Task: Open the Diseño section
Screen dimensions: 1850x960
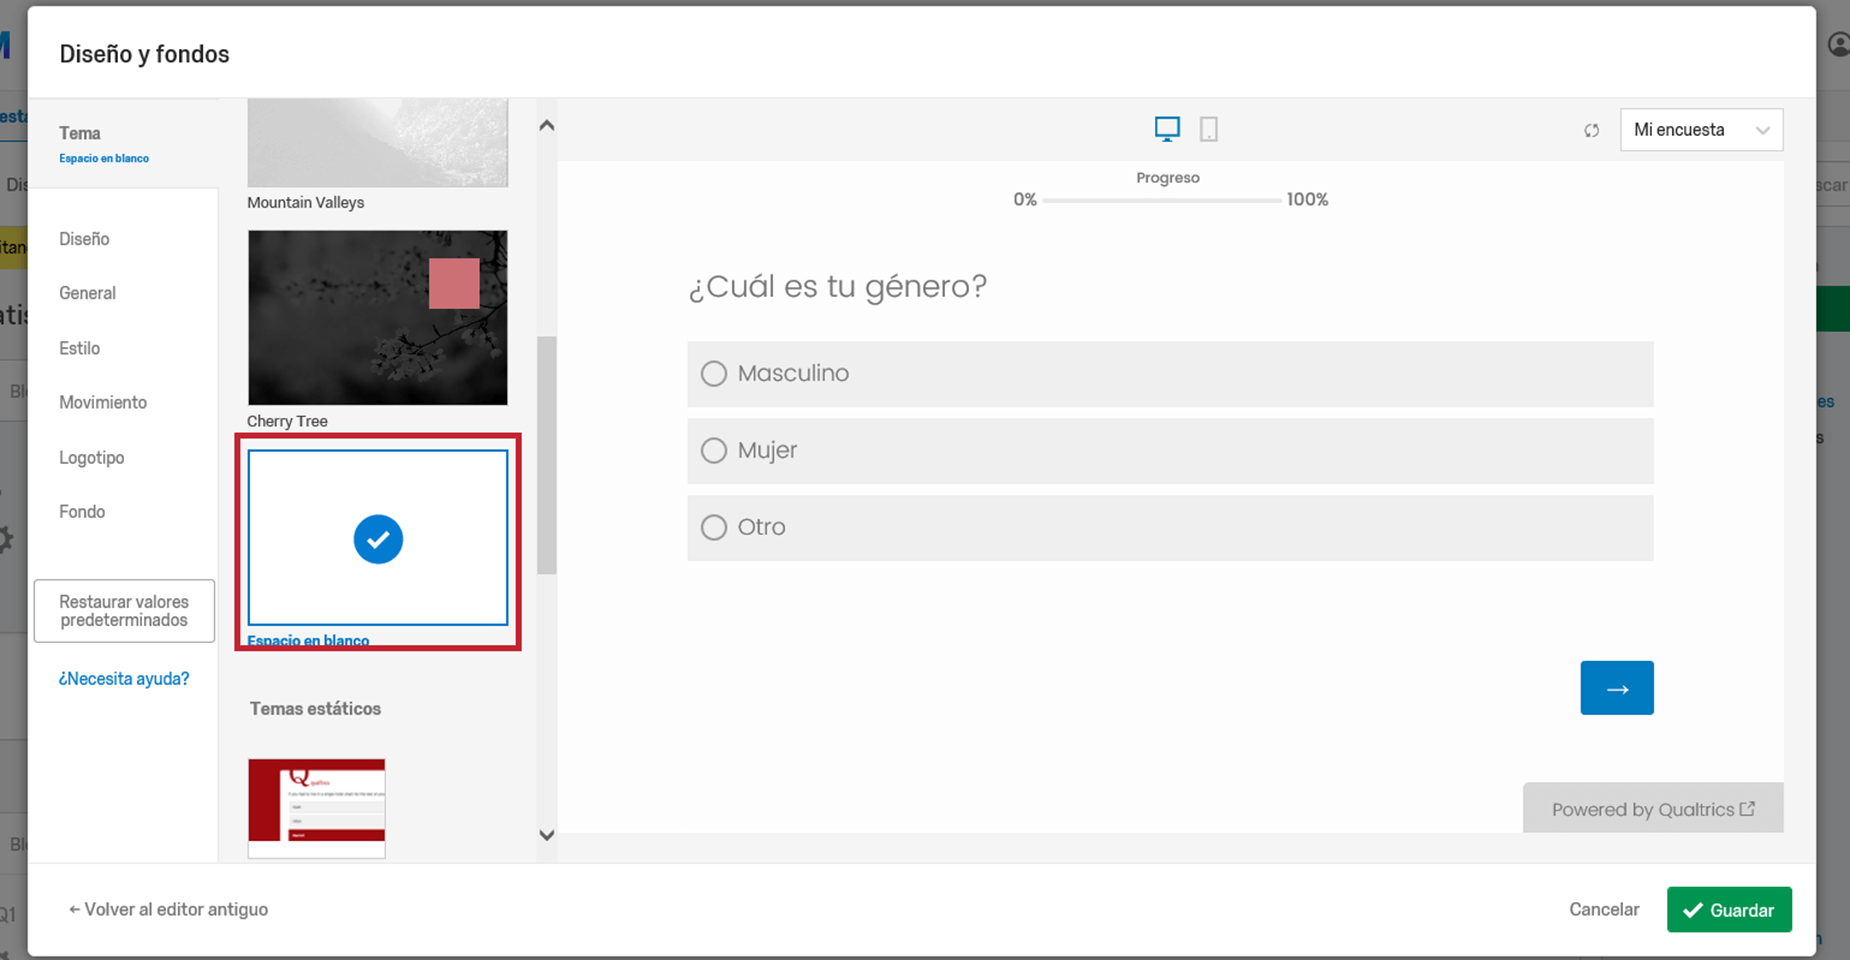Action: [x=84, y=239]
